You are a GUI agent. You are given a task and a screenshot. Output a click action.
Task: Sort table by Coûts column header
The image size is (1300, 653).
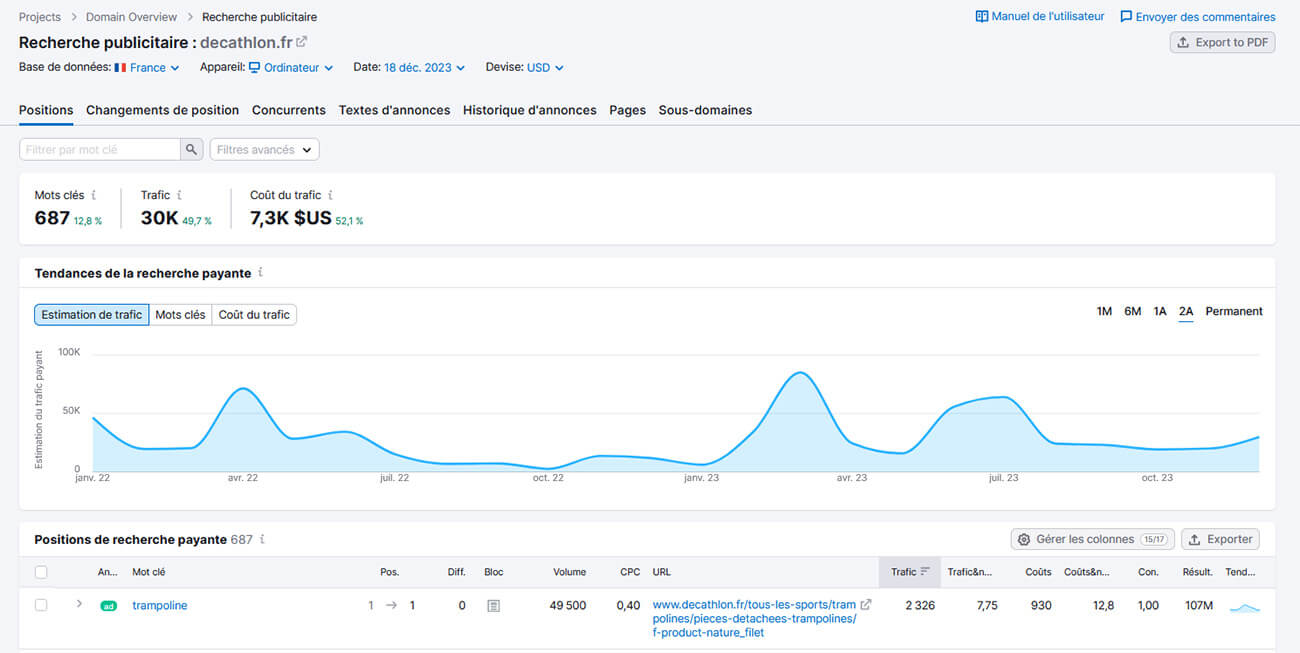pos(1038,572)
